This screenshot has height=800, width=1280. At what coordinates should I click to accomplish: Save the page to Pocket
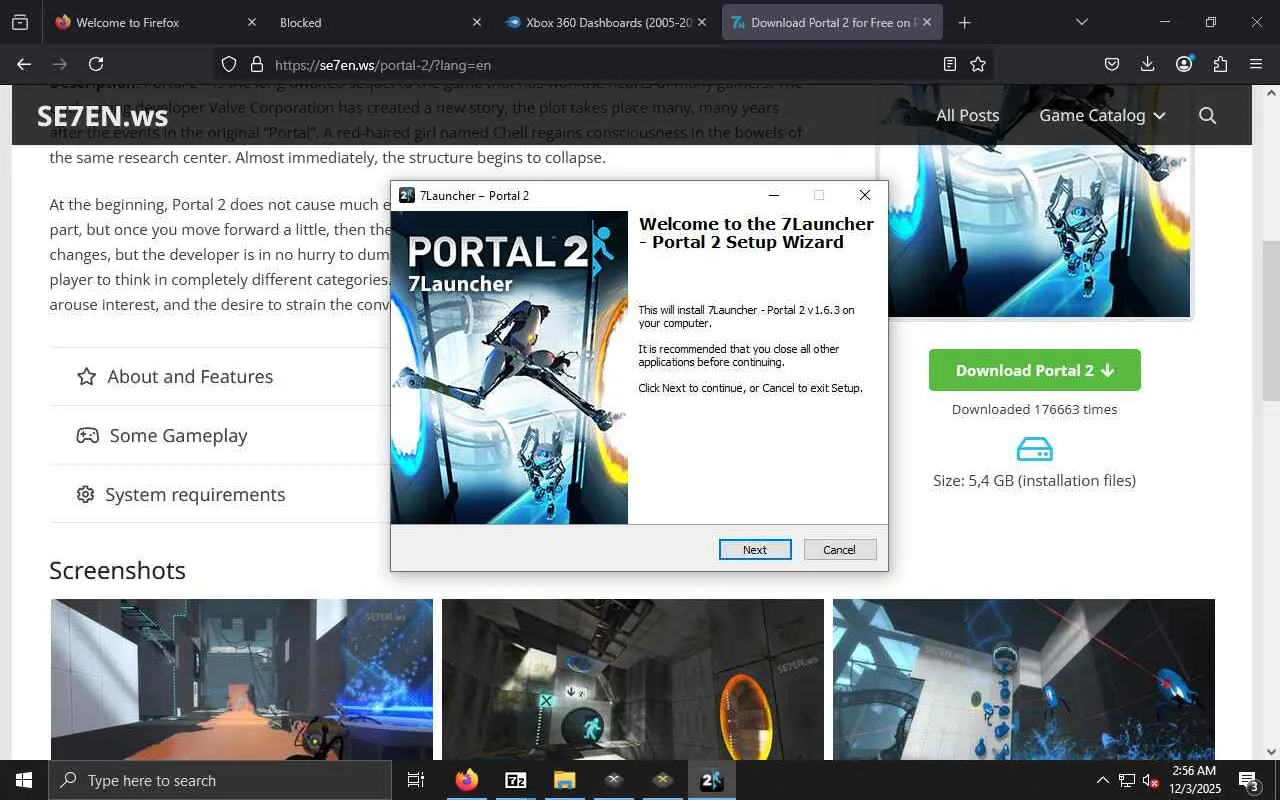(1112, 64)
